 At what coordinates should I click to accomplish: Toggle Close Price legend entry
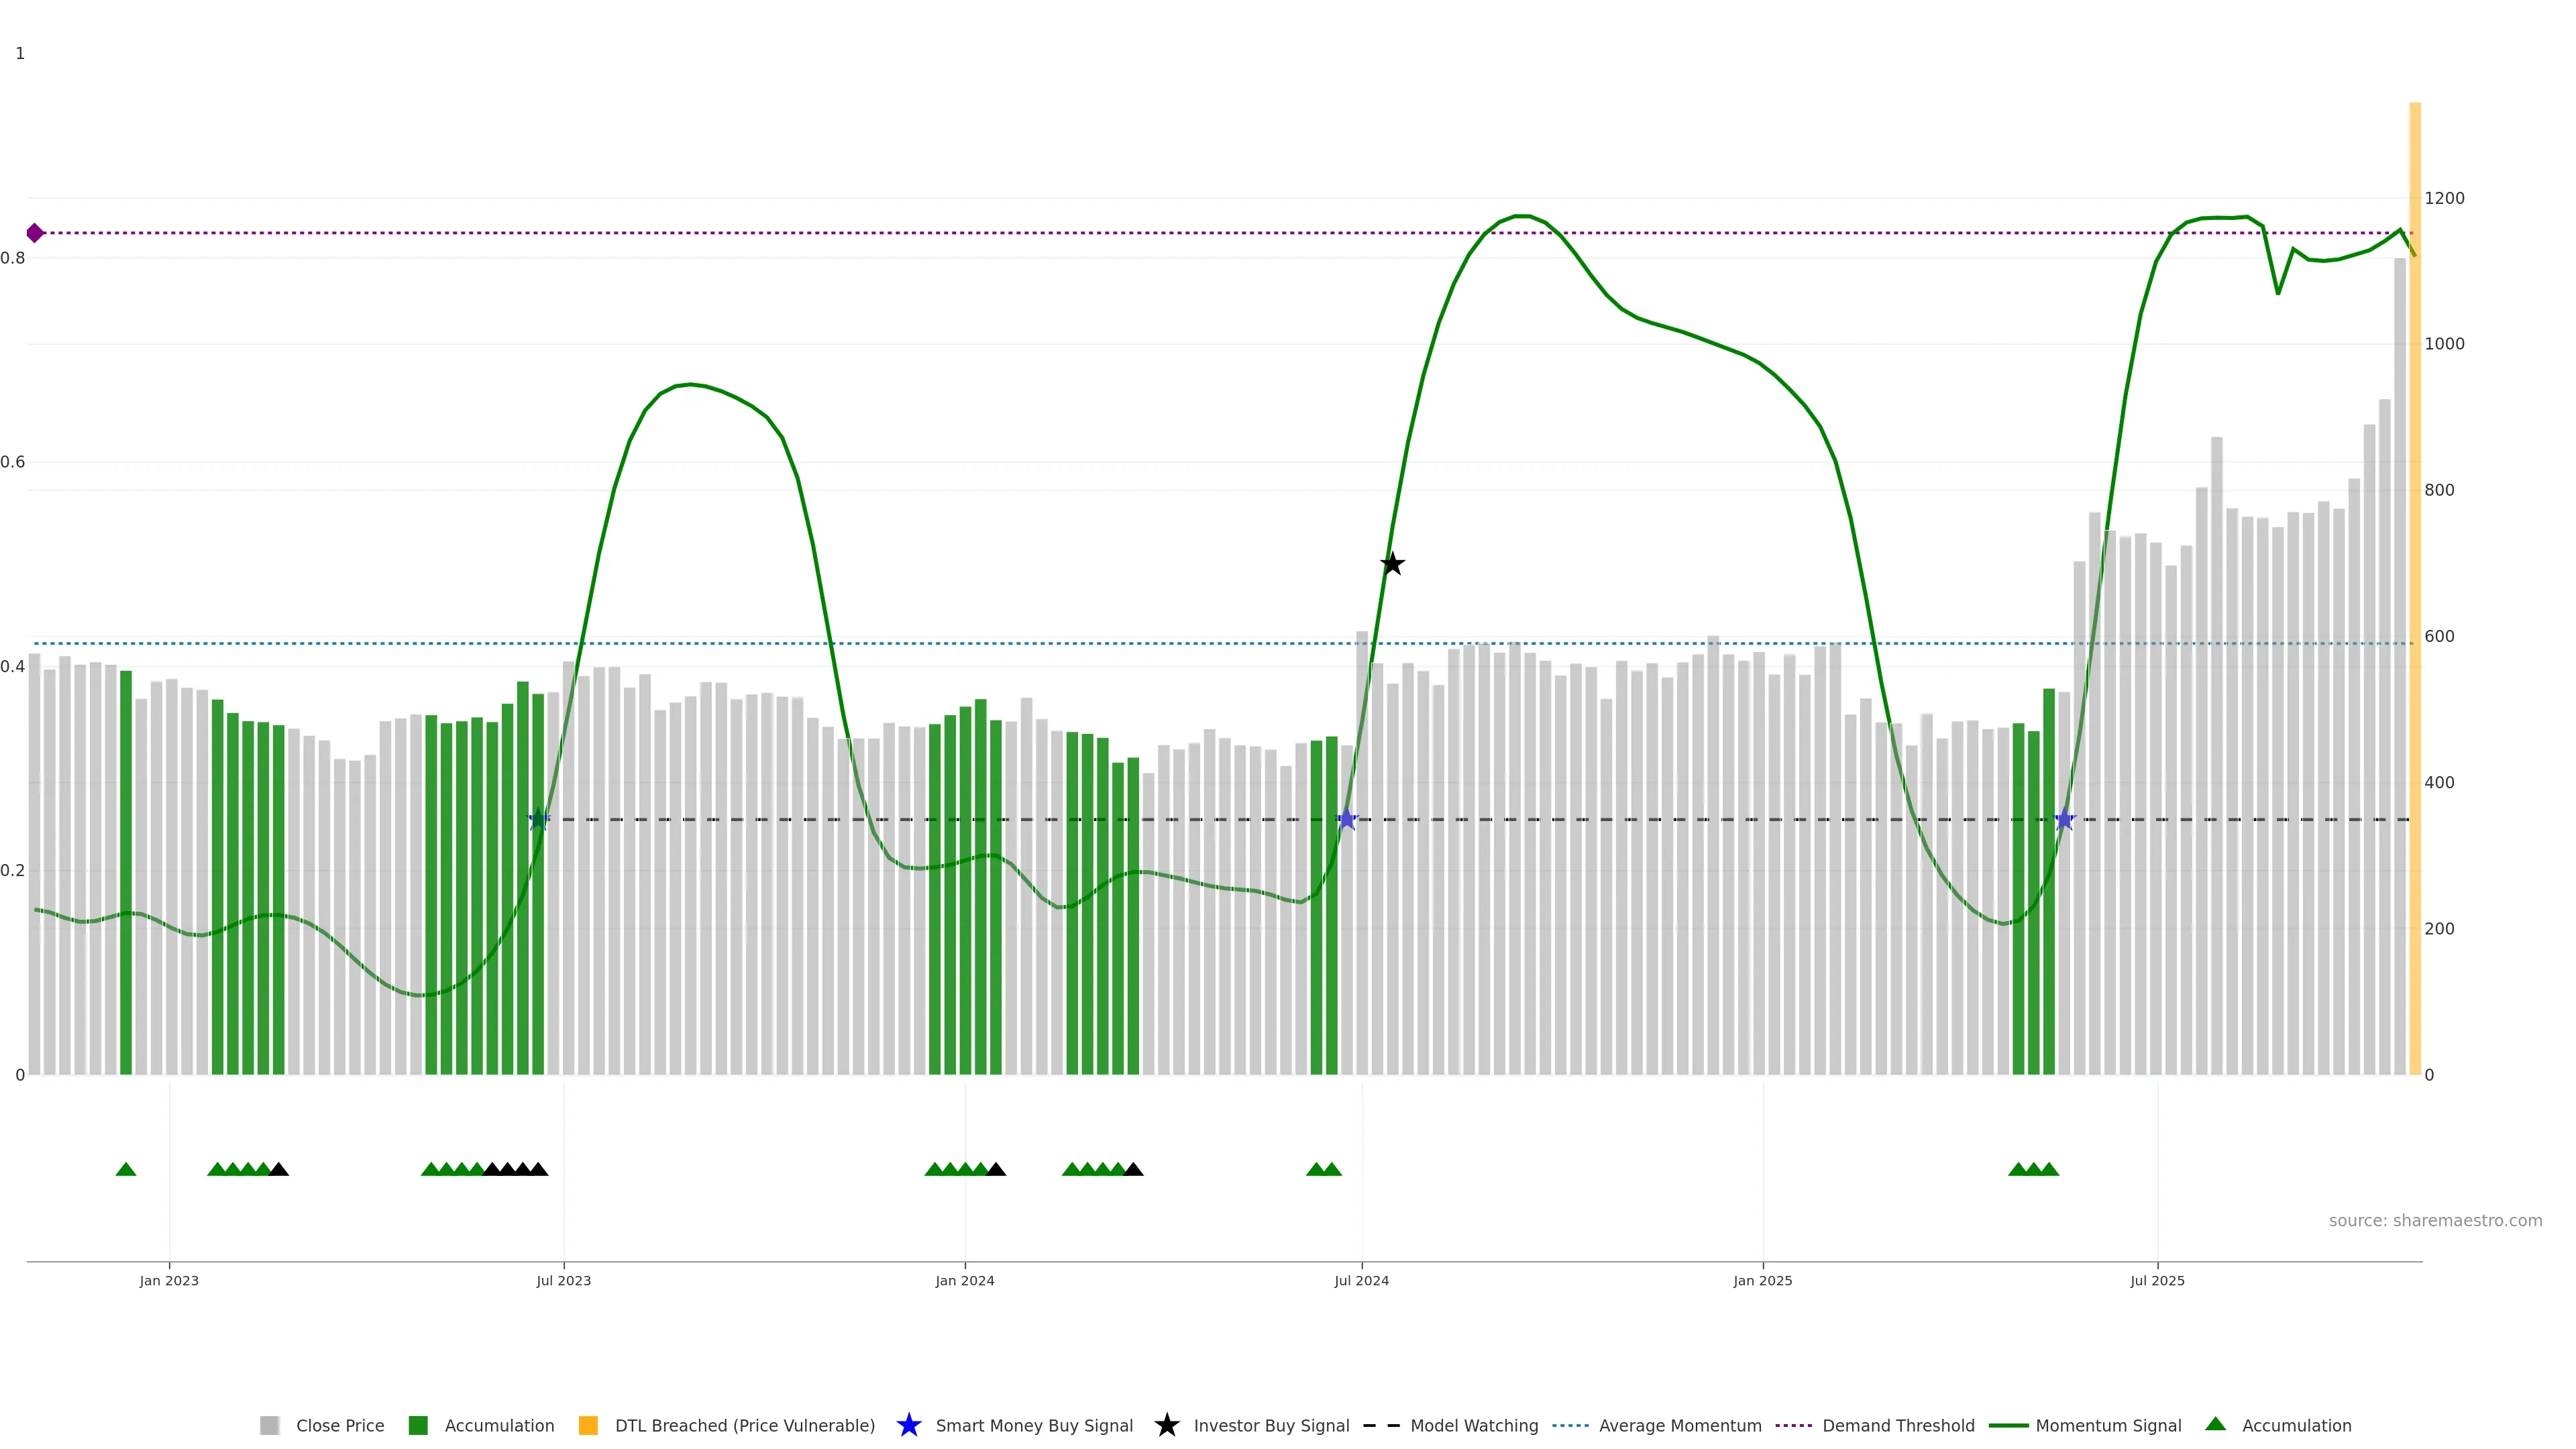tap(340, 1425)
